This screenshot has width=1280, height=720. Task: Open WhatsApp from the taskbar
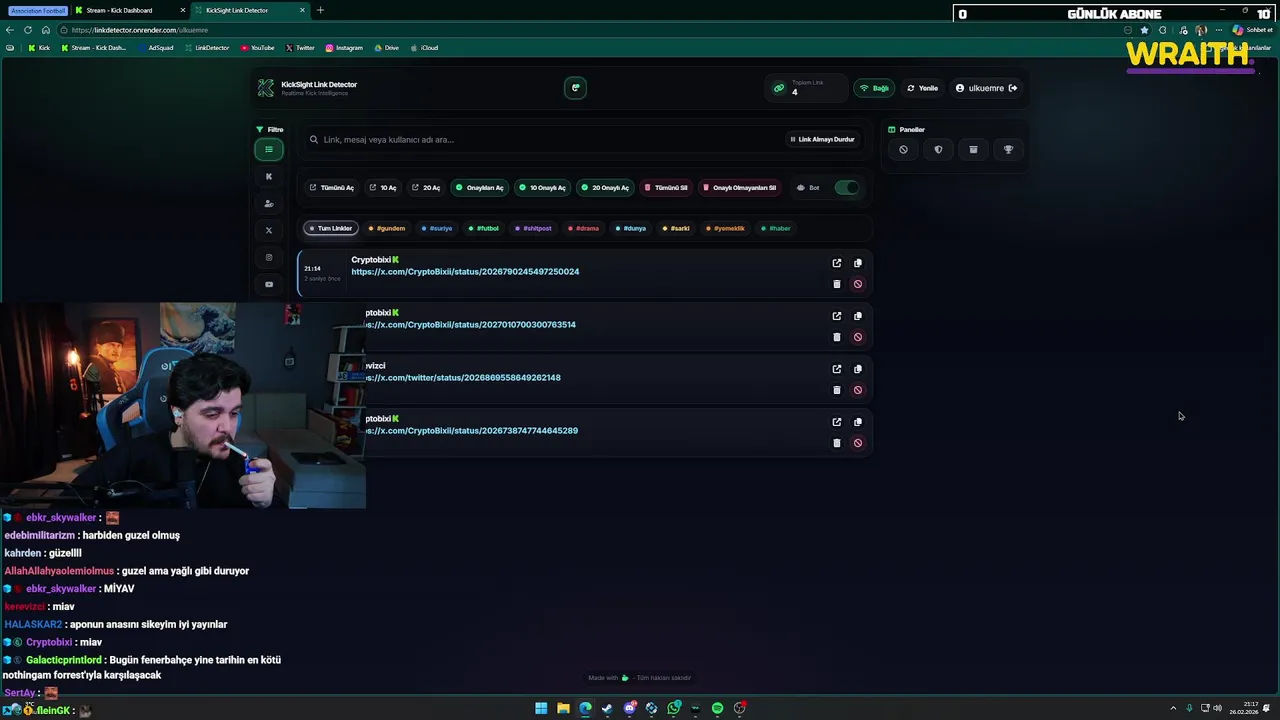tap(674, 708)
